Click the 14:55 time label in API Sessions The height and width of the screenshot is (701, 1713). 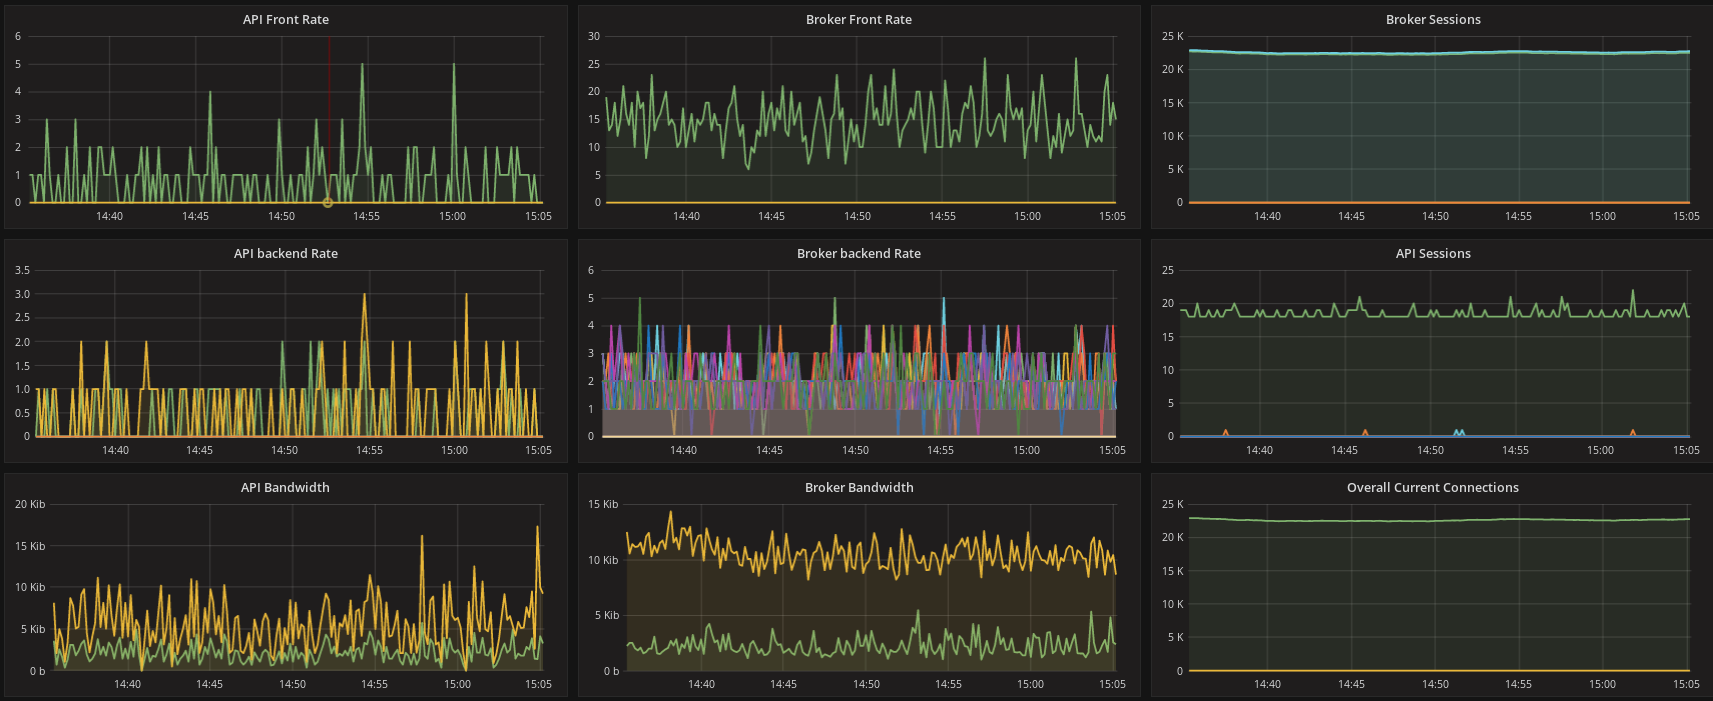coord(1515,450)
